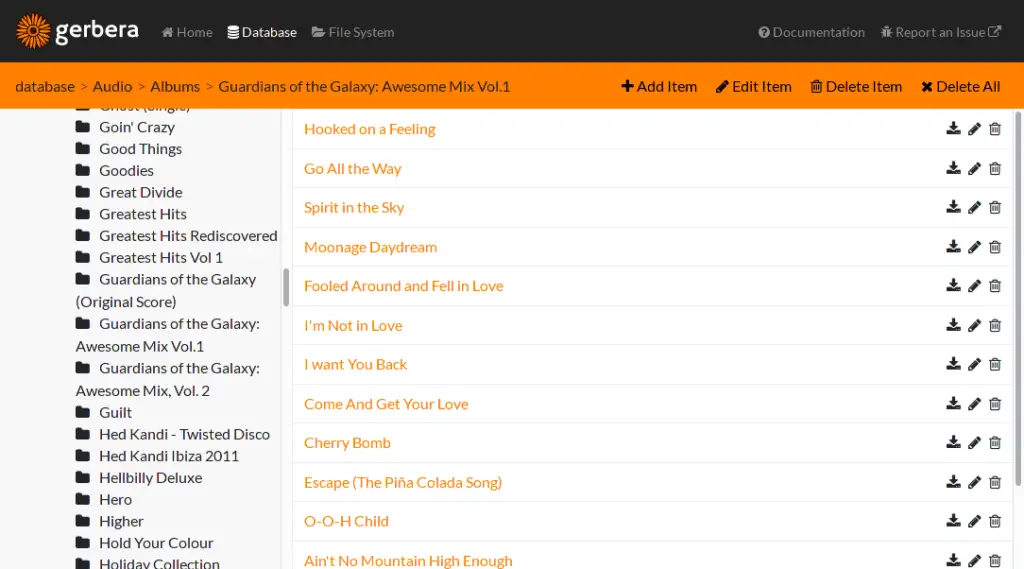Viewport: 1024px width, 569px height.
Task: Navigate to Albums breadcrumb
Action: 175,86
